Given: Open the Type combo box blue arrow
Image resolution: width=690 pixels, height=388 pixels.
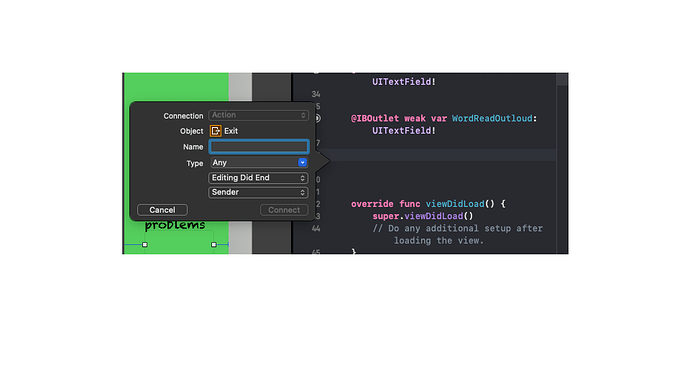Looking at the screenshot, I should 302,162.
